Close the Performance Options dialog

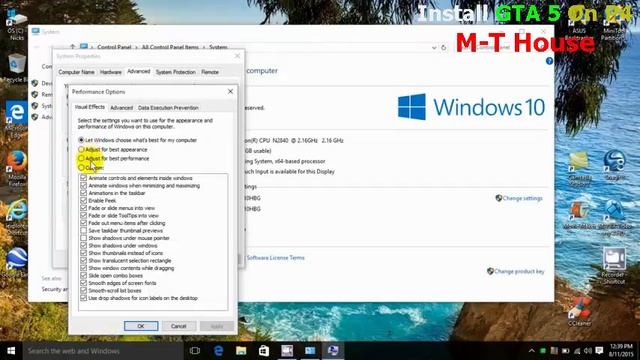click(x=231, y=91)
